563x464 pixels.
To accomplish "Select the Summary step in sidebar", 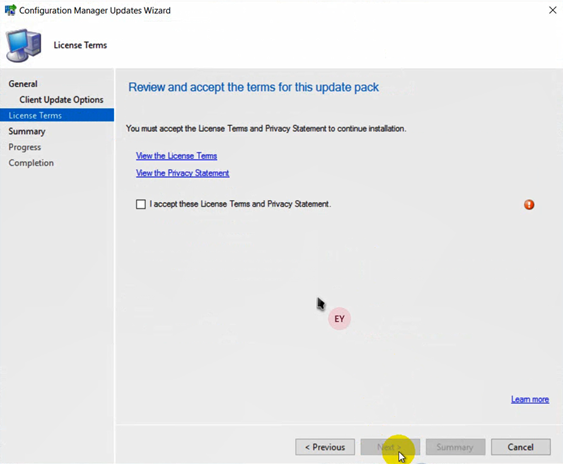I will [27, 131].
